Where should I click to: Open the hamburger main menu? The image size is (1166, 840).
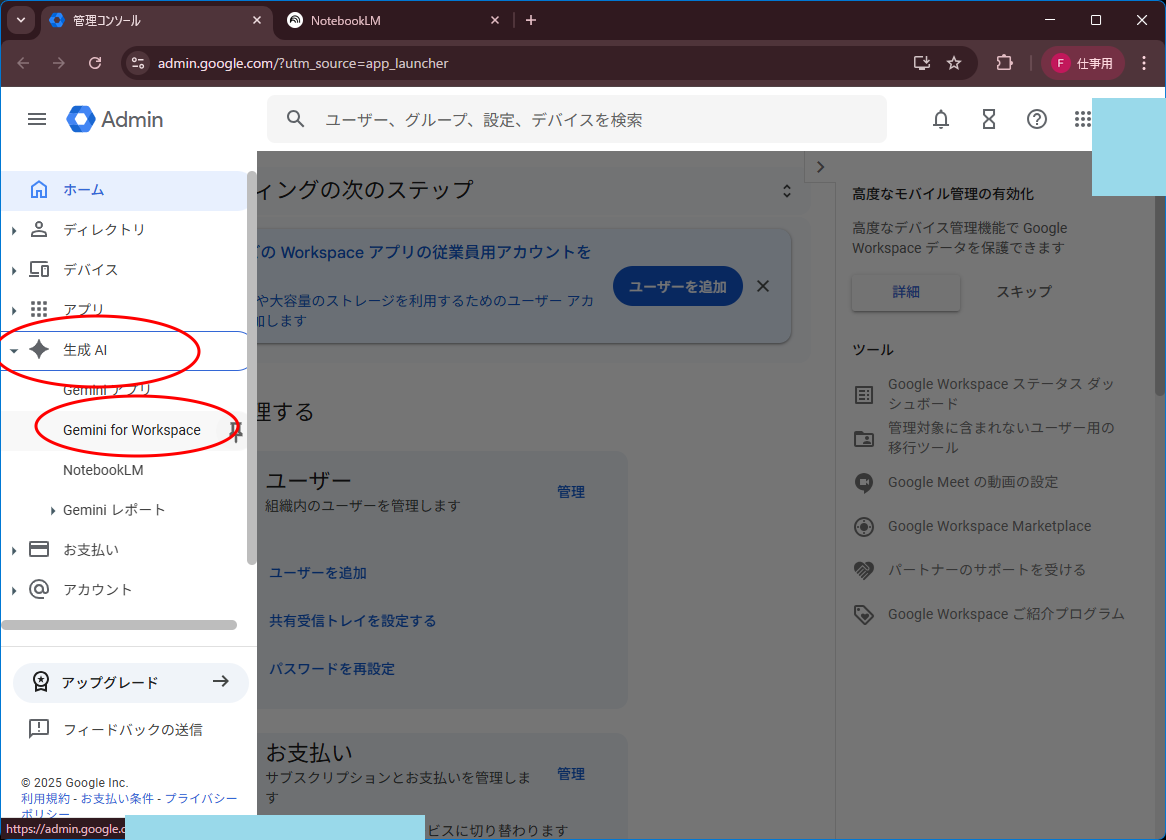(x=37, y=119)
